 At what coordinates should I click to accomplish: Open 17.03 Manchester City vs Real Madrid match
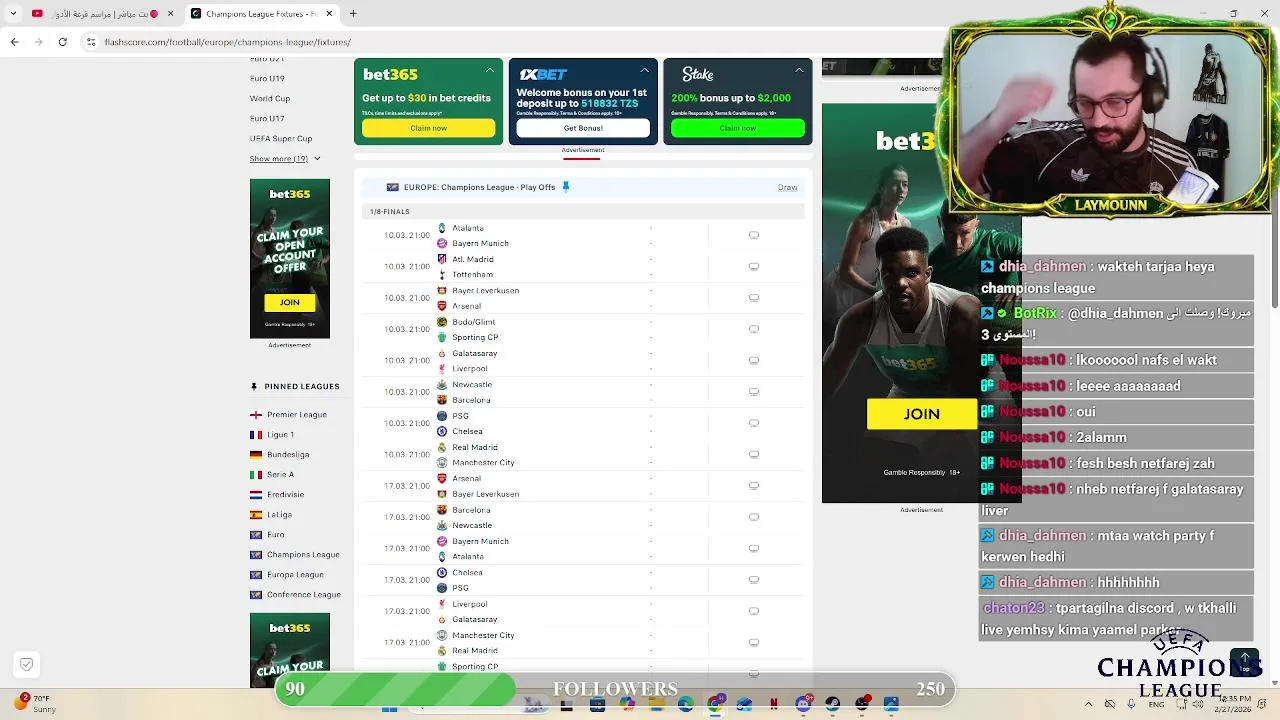tap(584, 643)
